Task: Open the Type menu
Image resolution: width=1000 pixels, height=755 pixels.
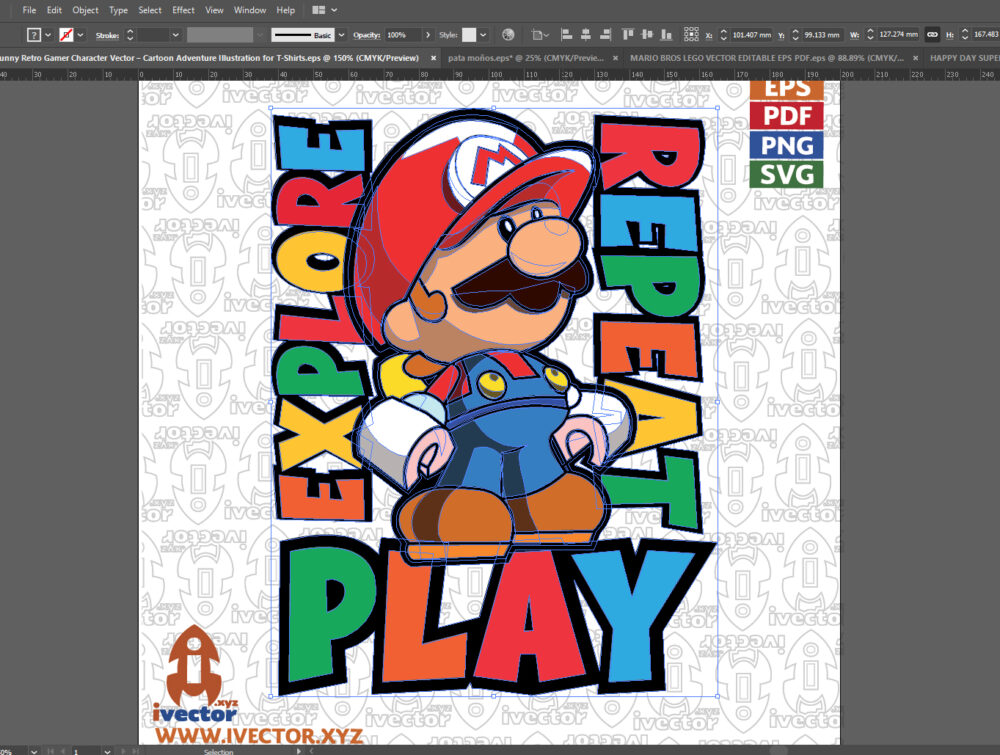Action: (x=118, y=10)
